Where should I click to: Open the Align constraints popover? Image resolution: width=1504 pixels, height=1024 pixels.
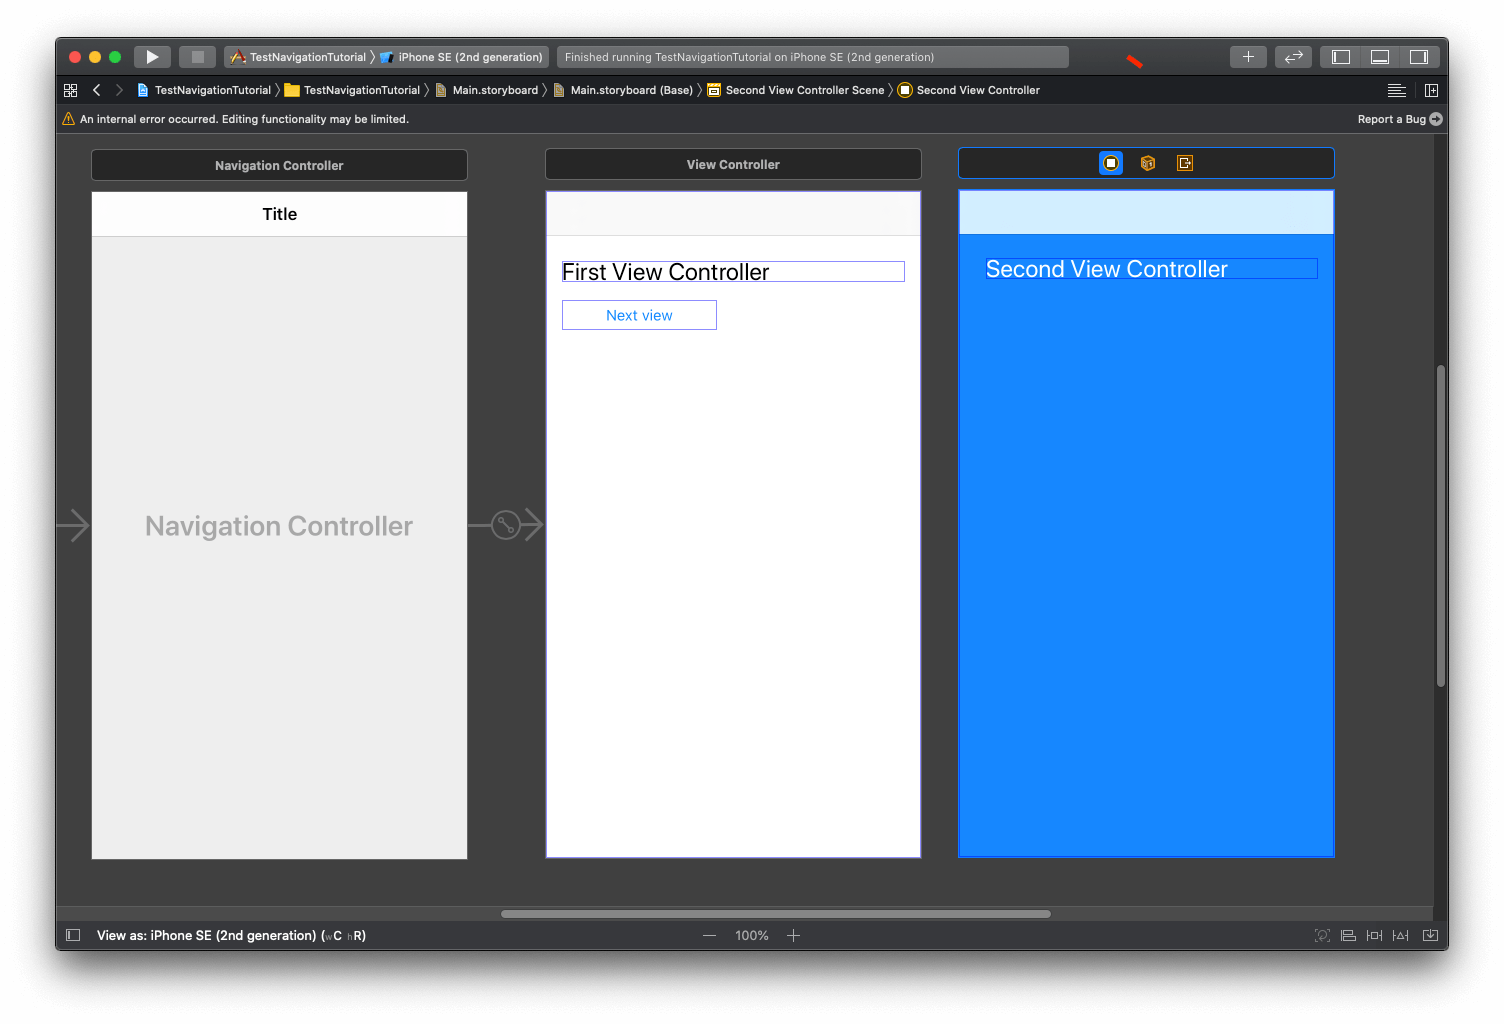coord(1348,935)
